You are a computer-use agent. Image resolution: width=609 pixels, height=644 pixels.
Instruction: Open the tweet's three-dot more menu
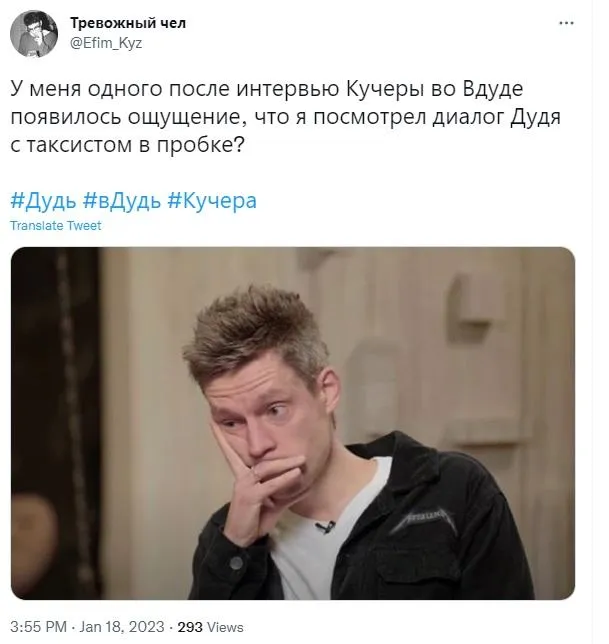coord(566,23)
